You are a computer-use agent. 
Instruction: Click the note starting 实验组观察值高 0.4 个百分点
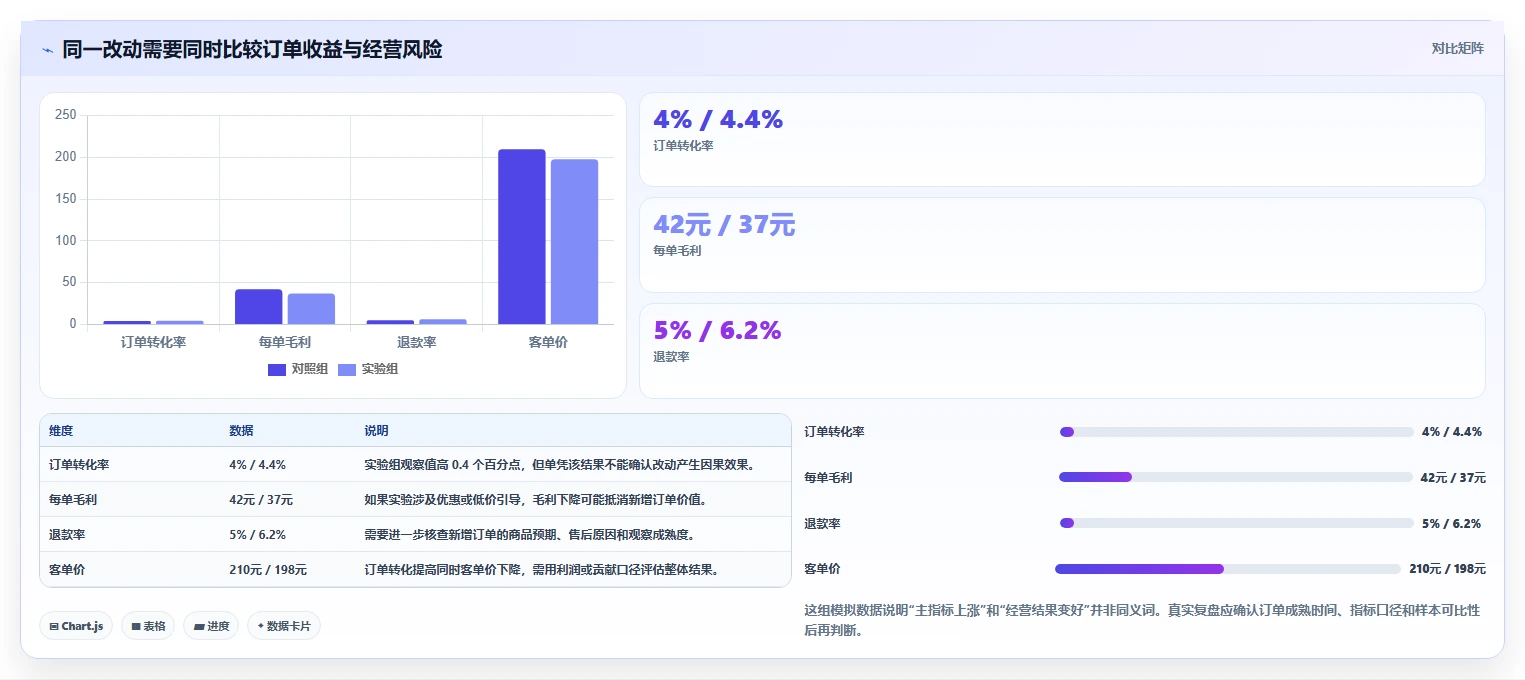(x=559, y=465)
